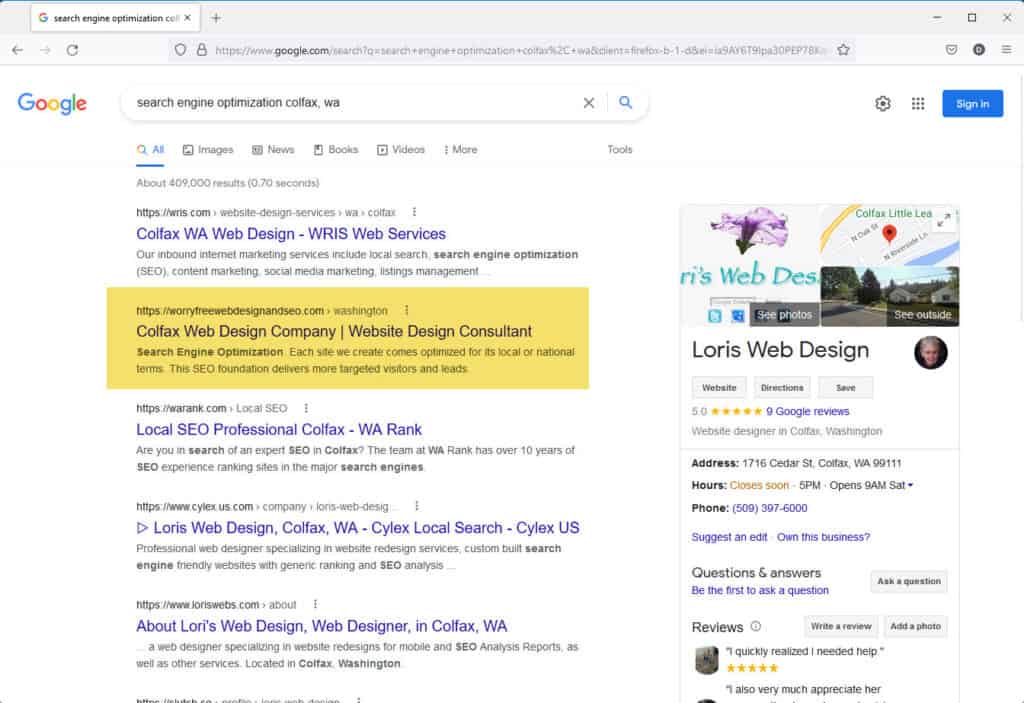The height and width of the screenshot is (703, 1024).
Task: Clear the search box with X icon
Action: (588, 103)
